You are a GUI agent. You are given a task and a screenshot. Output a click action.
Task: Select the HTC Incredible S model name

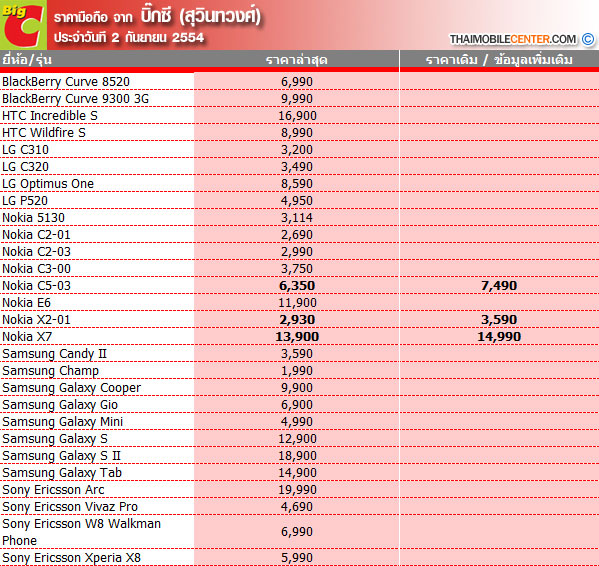pos(50,115)
